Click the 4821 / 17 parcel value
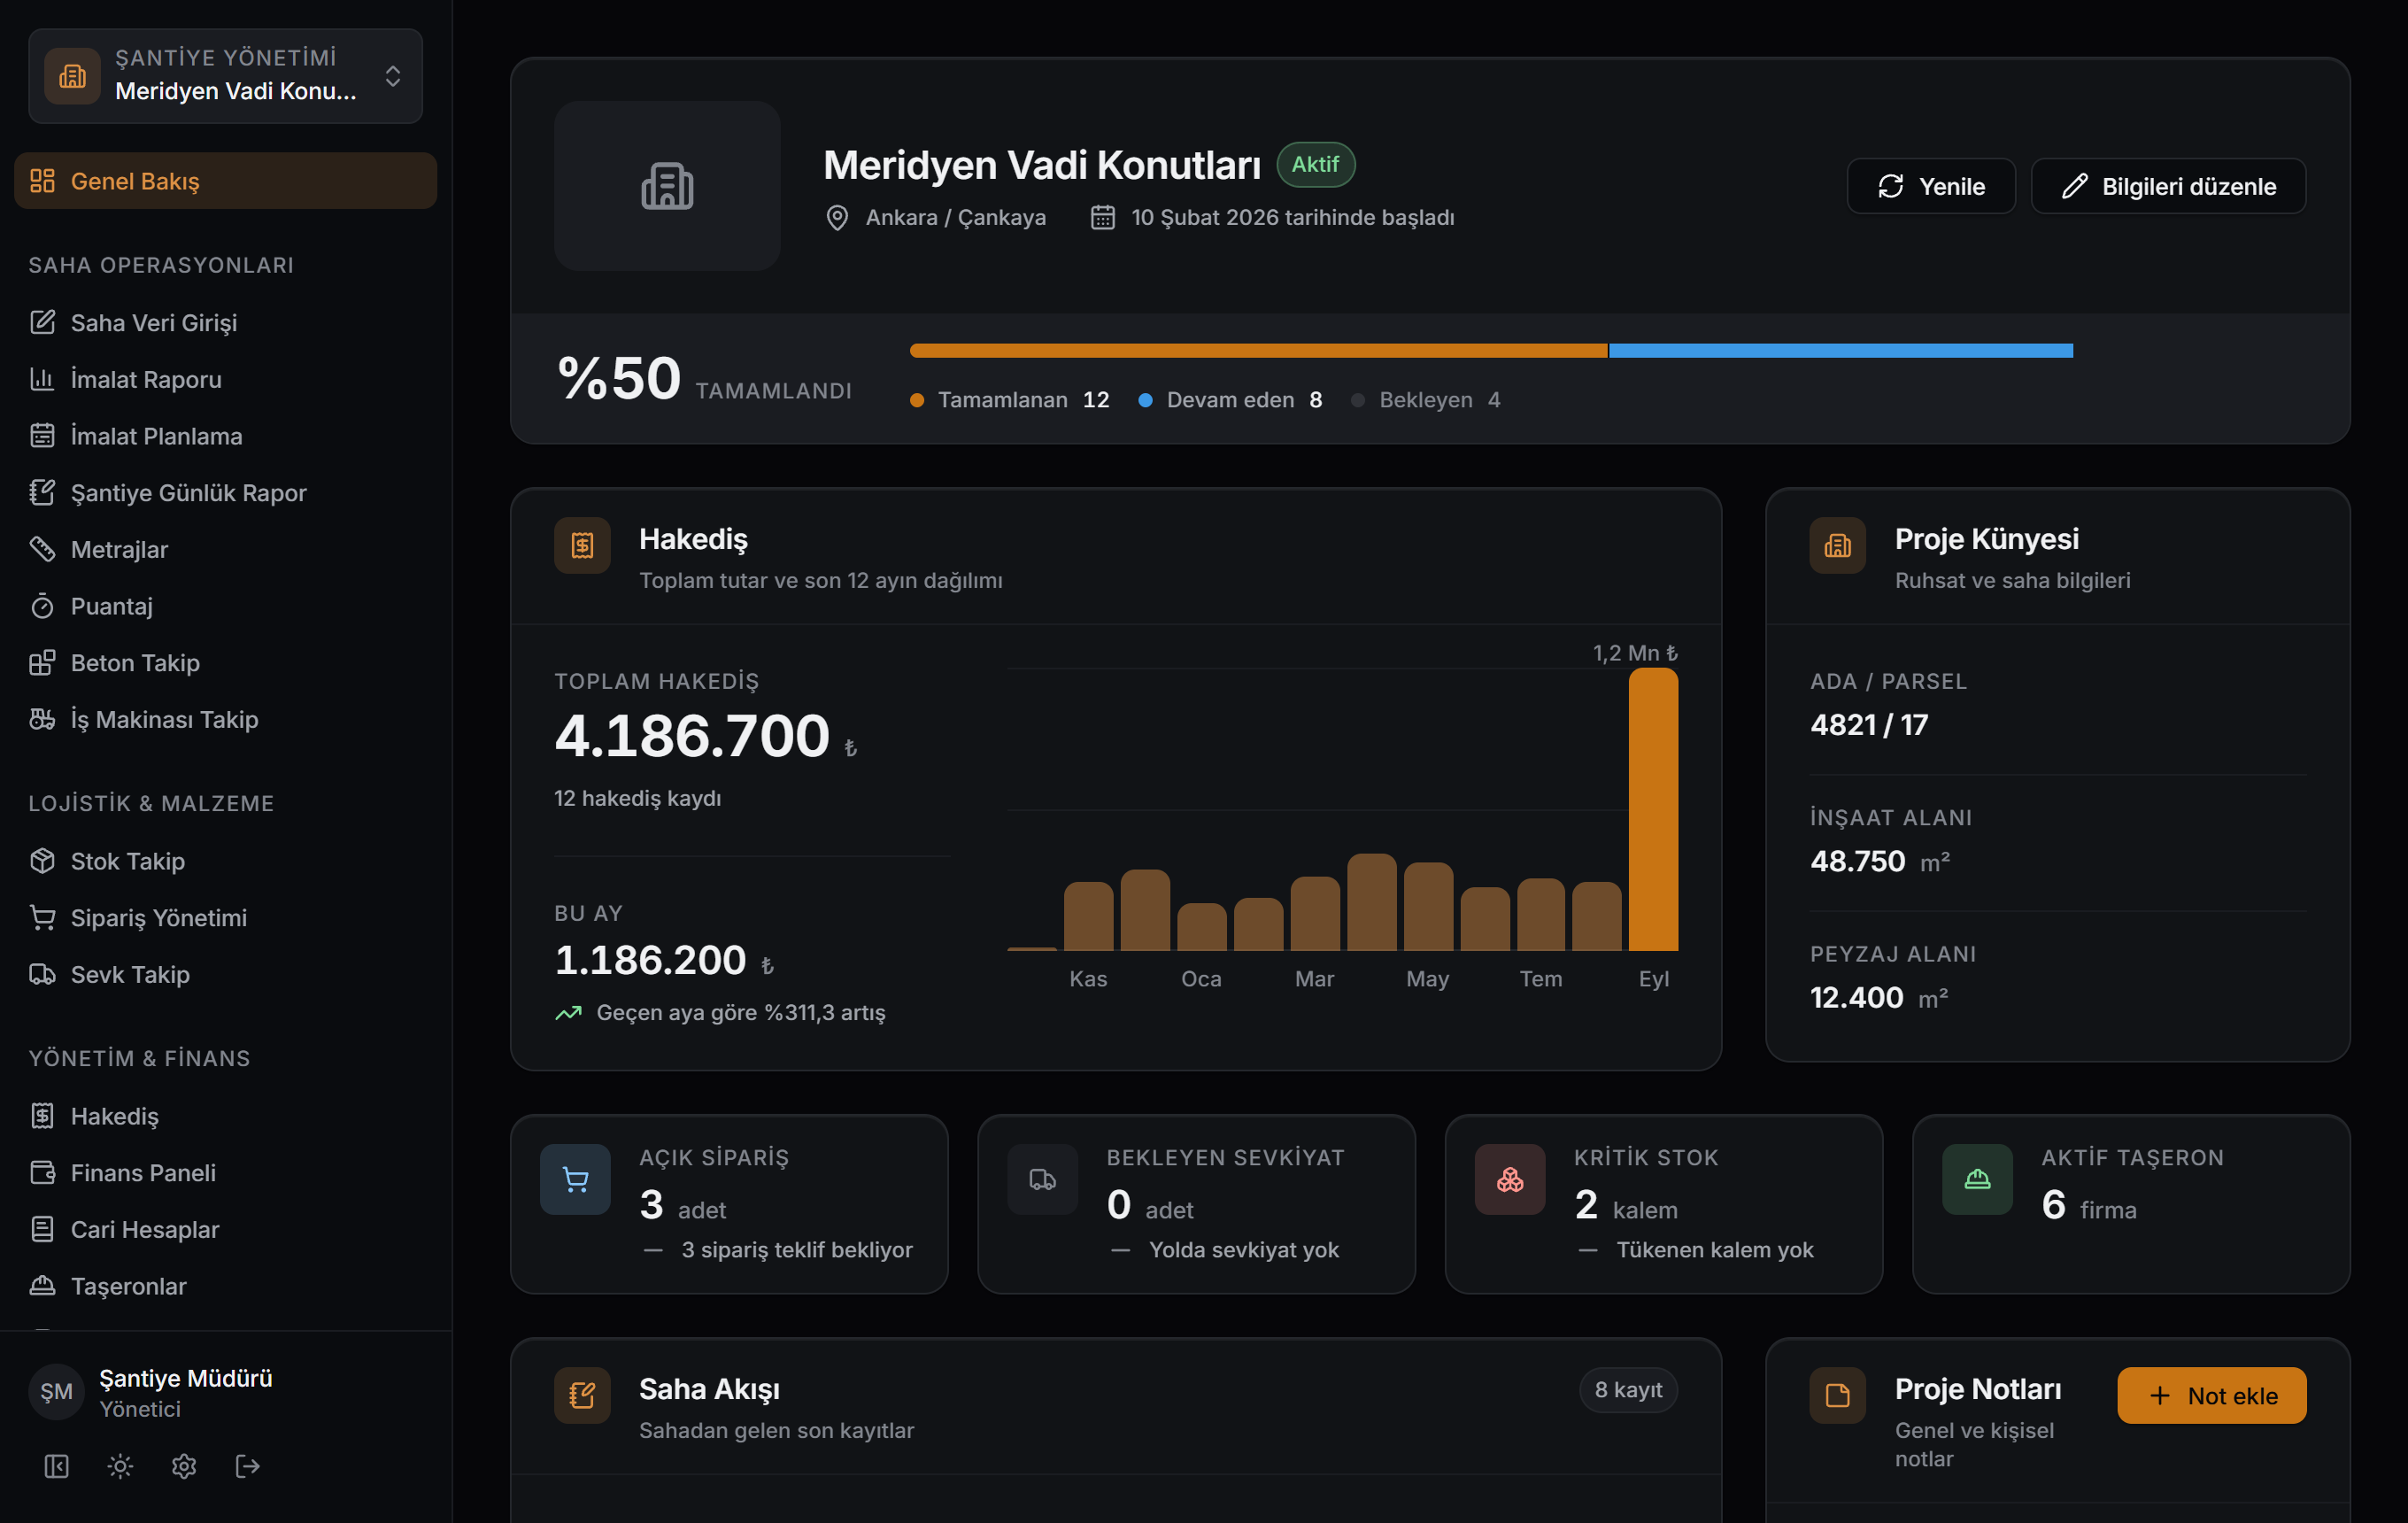Image resolution: width=2408 pixels, height=1523 pixels. click(x=1869, y=725)
